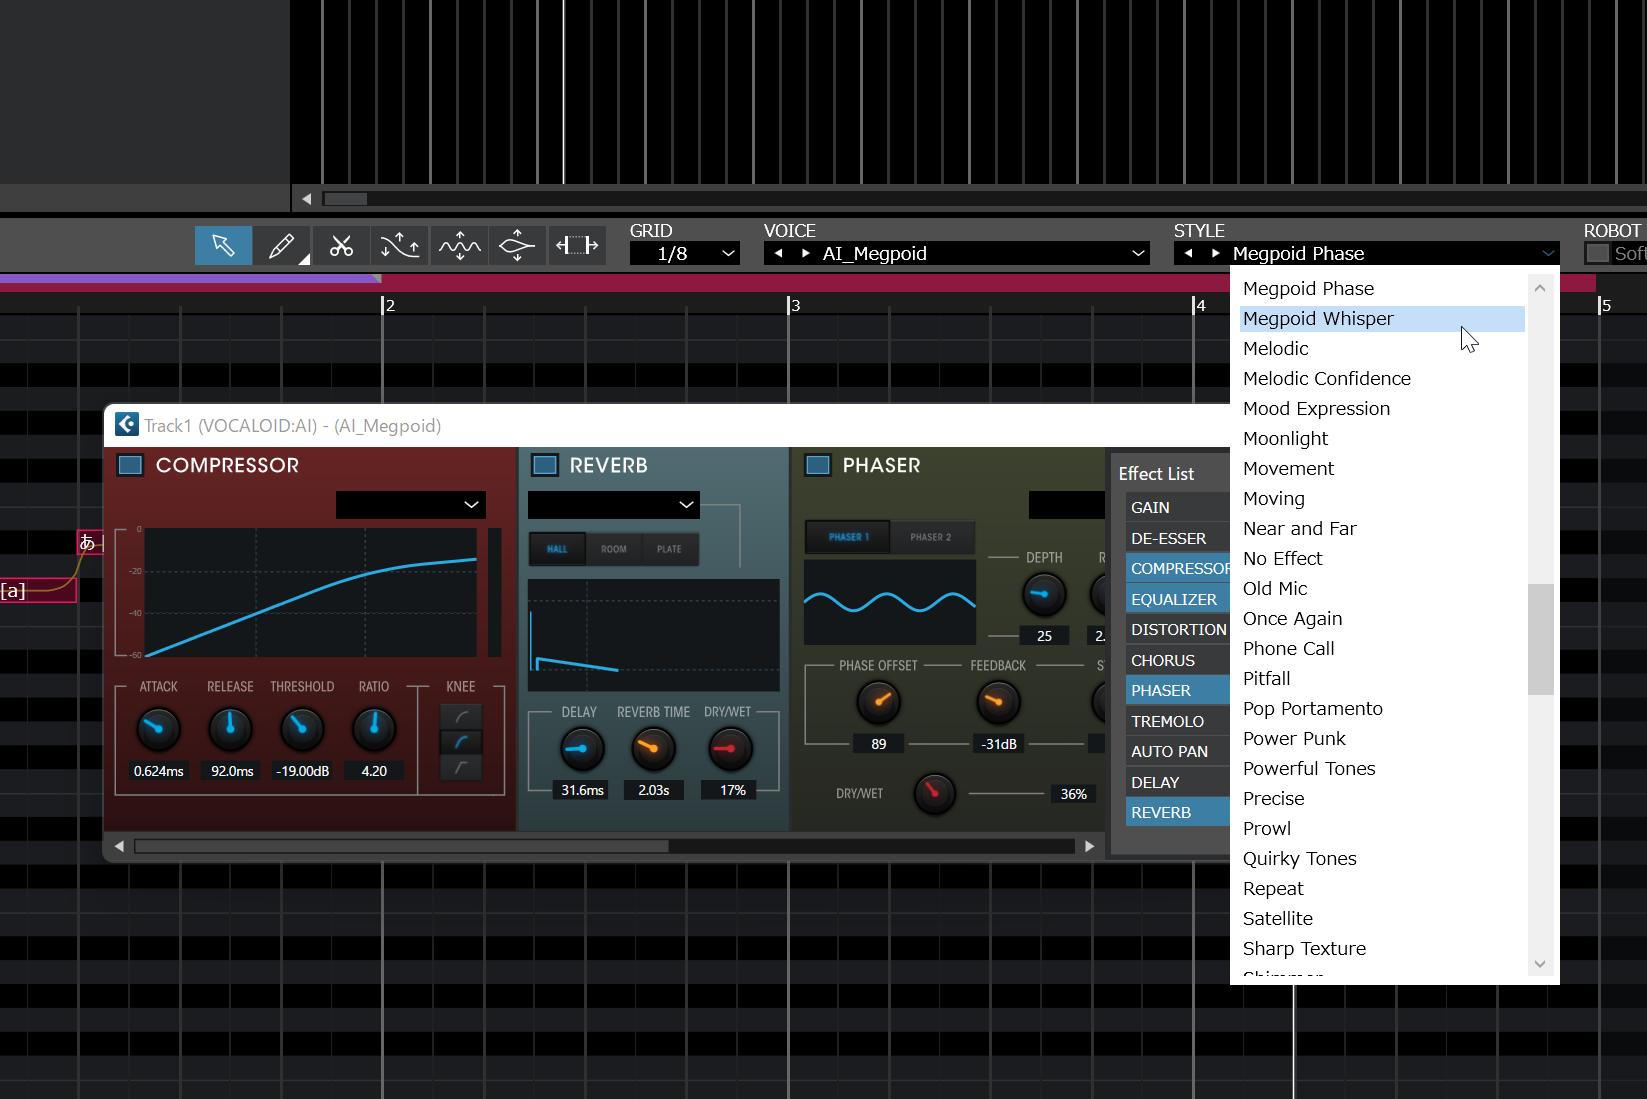Click the effects panel horizontal scrollbar
The image size is (1647, 1099).
pyautogui.click(x=402, y=846)
